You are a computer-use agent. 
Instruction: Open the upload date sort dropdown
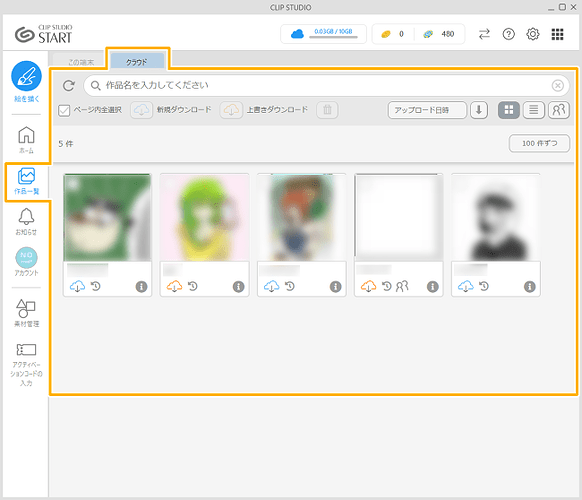point(427,110)
